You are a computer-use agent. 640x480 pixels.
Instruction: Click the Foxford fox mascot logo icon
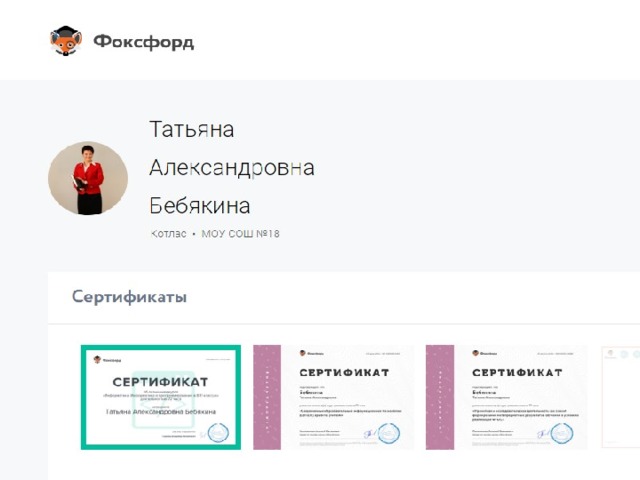coord(66,41)
